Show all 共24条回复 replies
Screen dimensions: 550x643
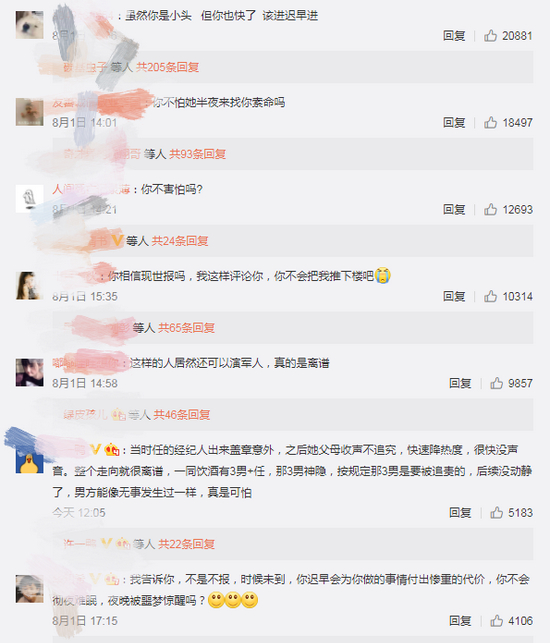point(180,241)
